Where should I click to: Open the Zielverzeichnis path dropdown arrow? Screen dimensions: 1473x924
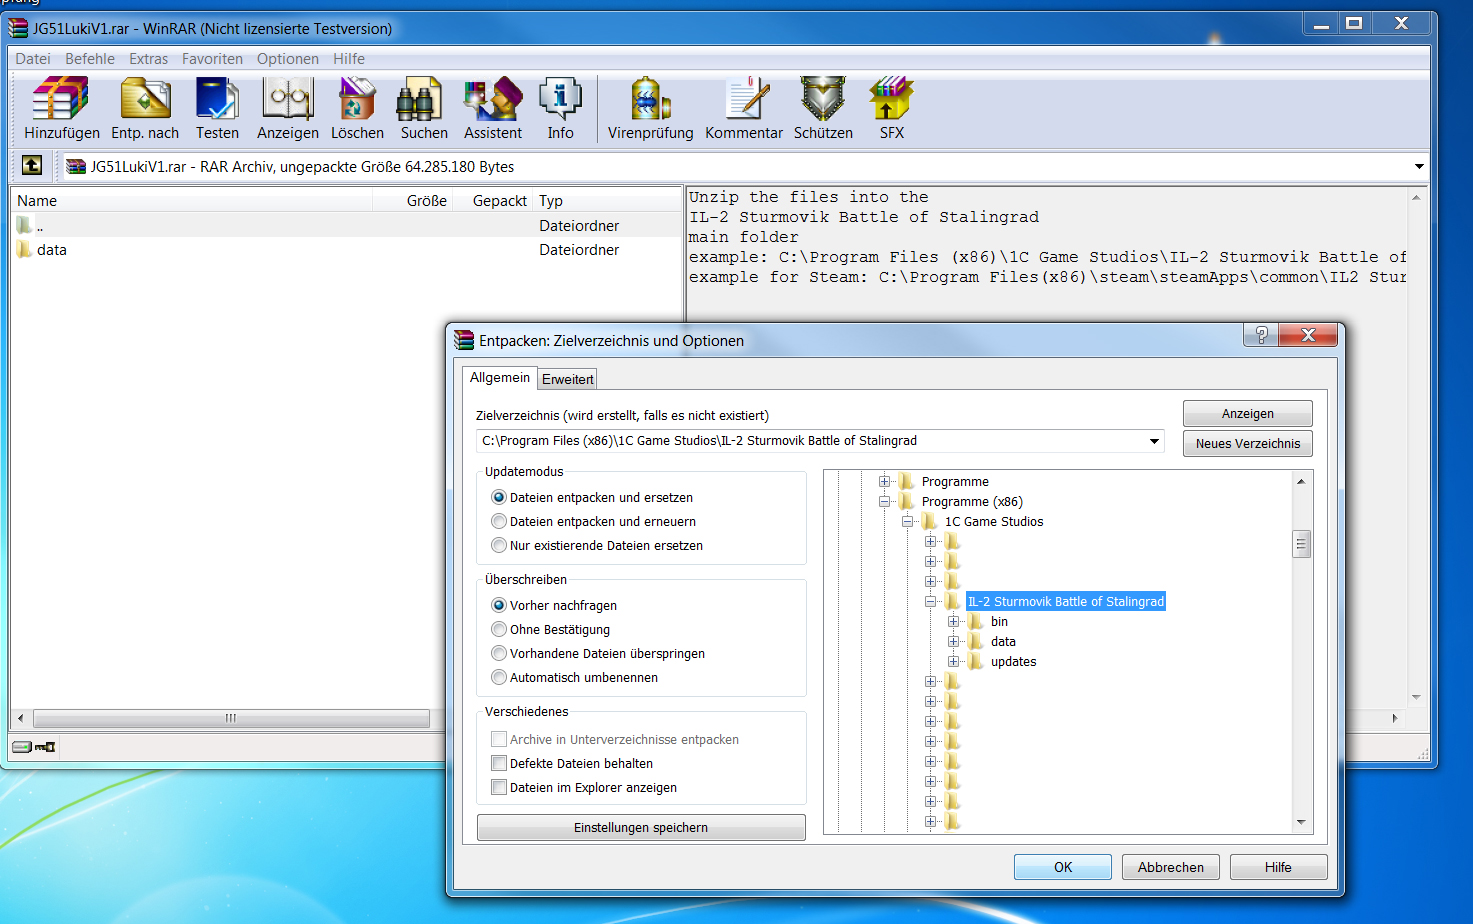(1154, 441)
